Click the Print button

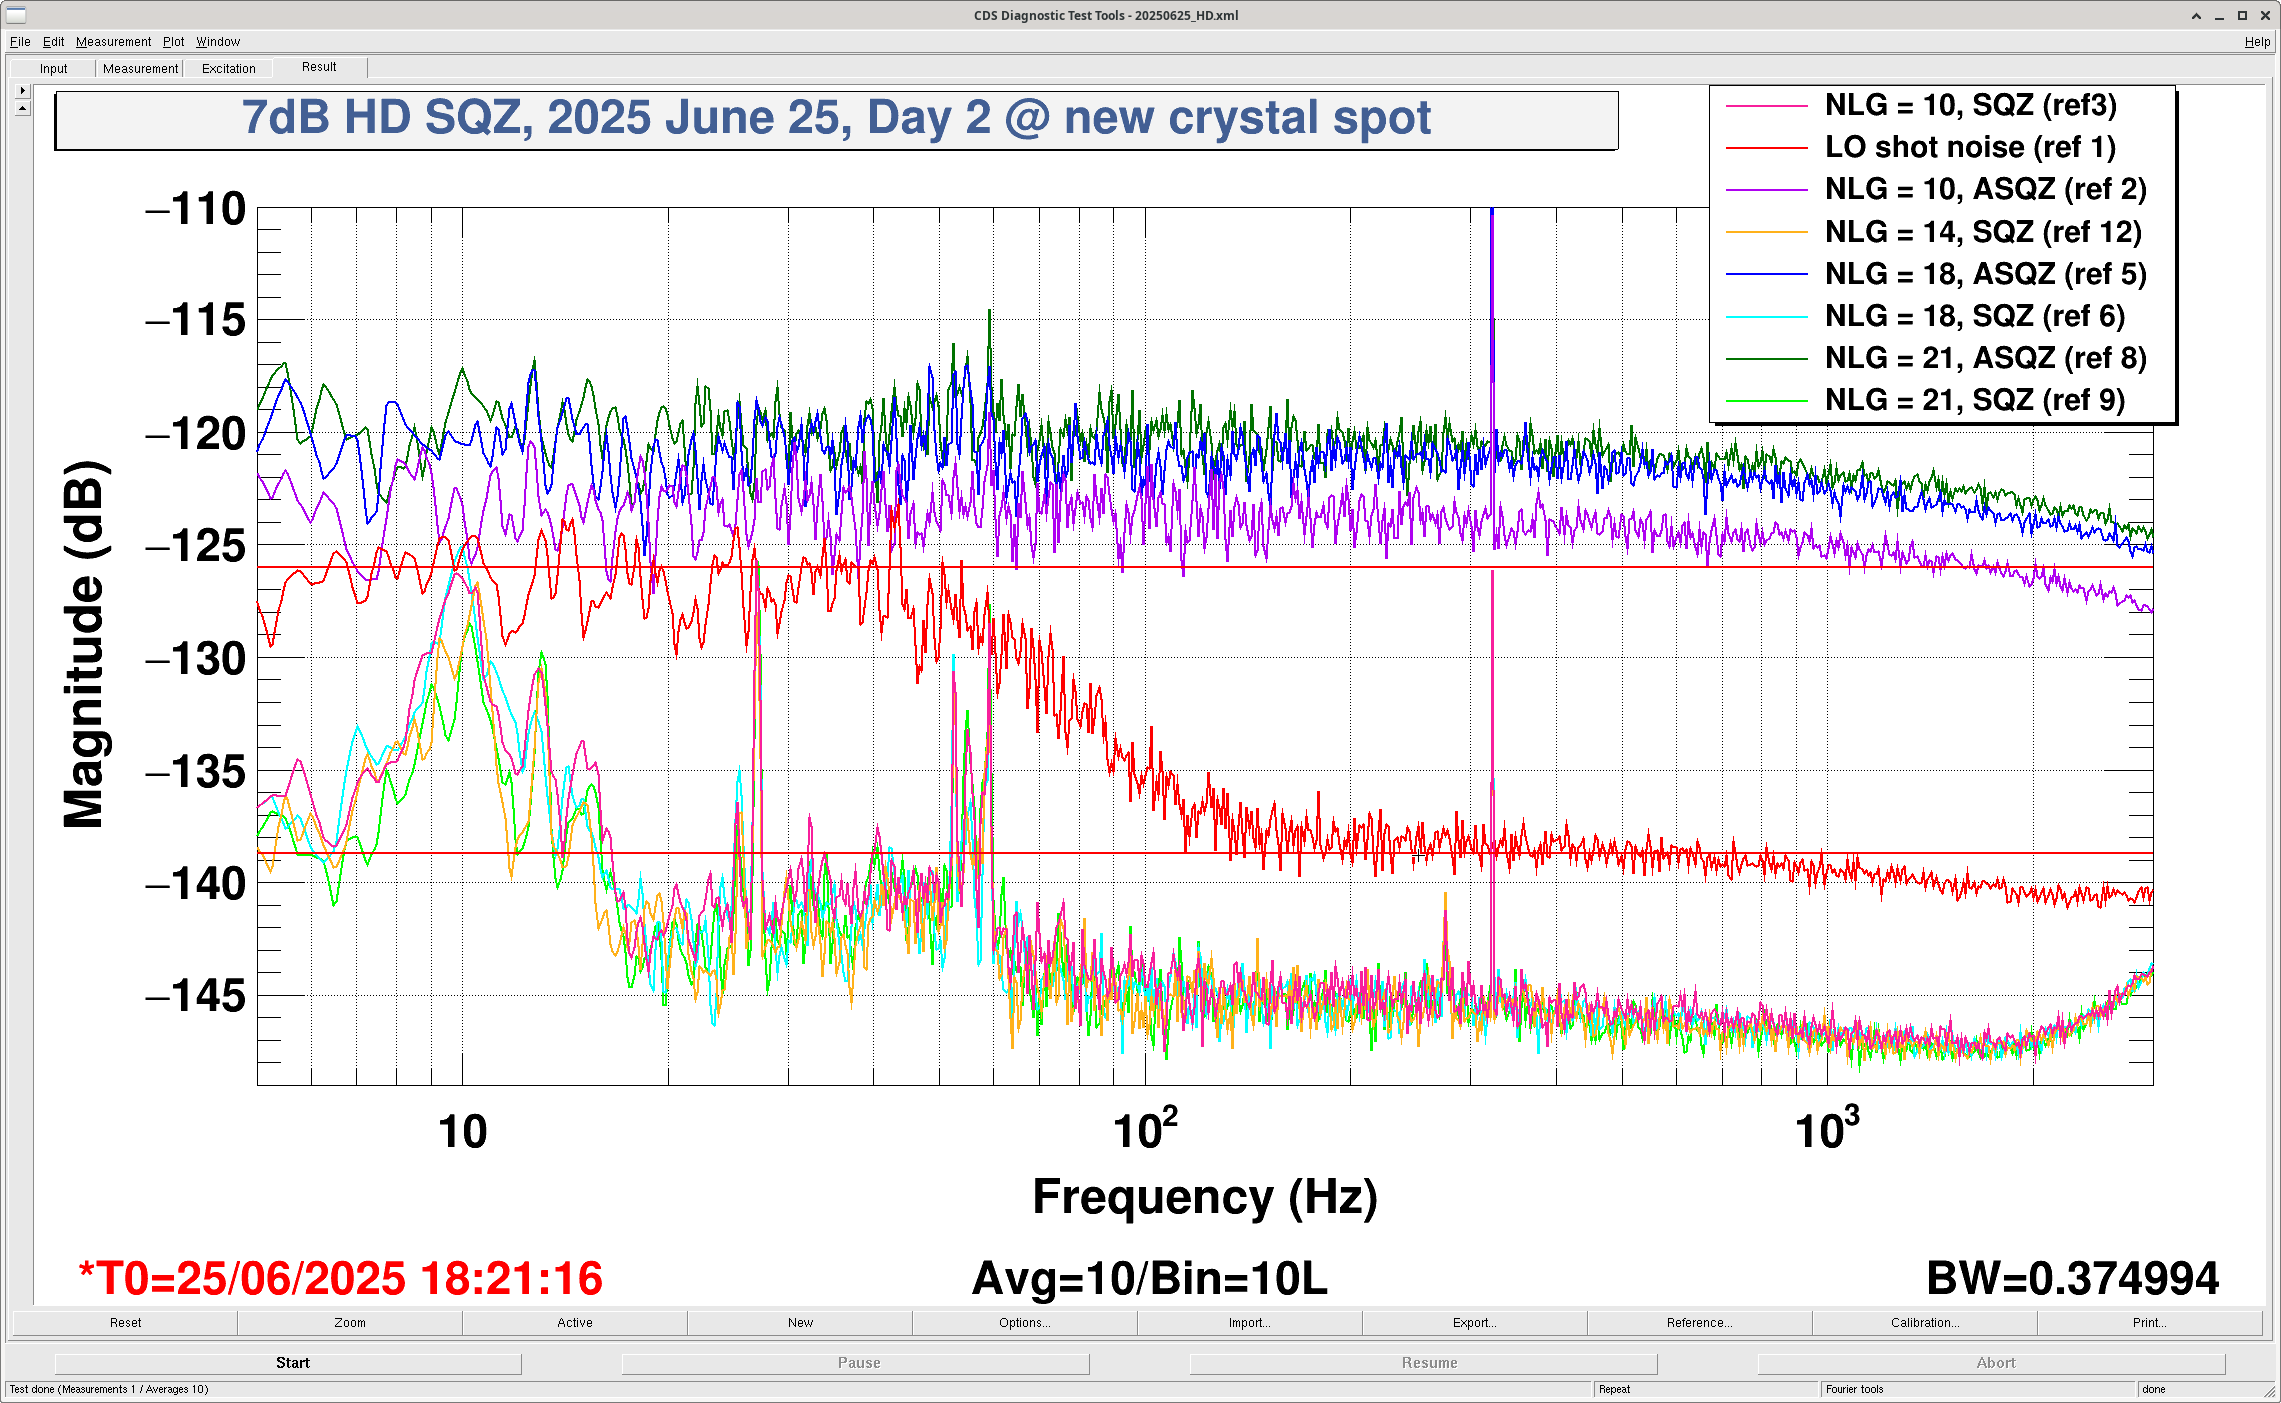[2150, 1322]
